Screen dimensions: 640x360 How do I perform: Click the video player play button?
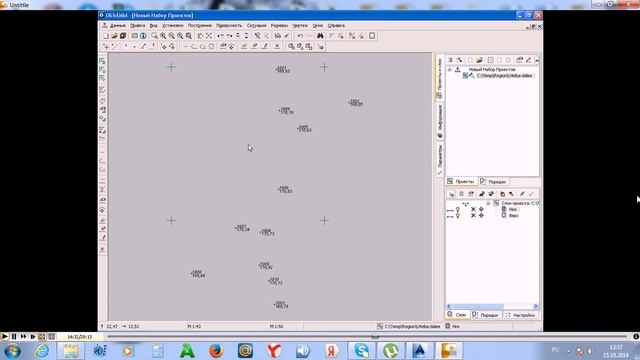coord(4,337)
